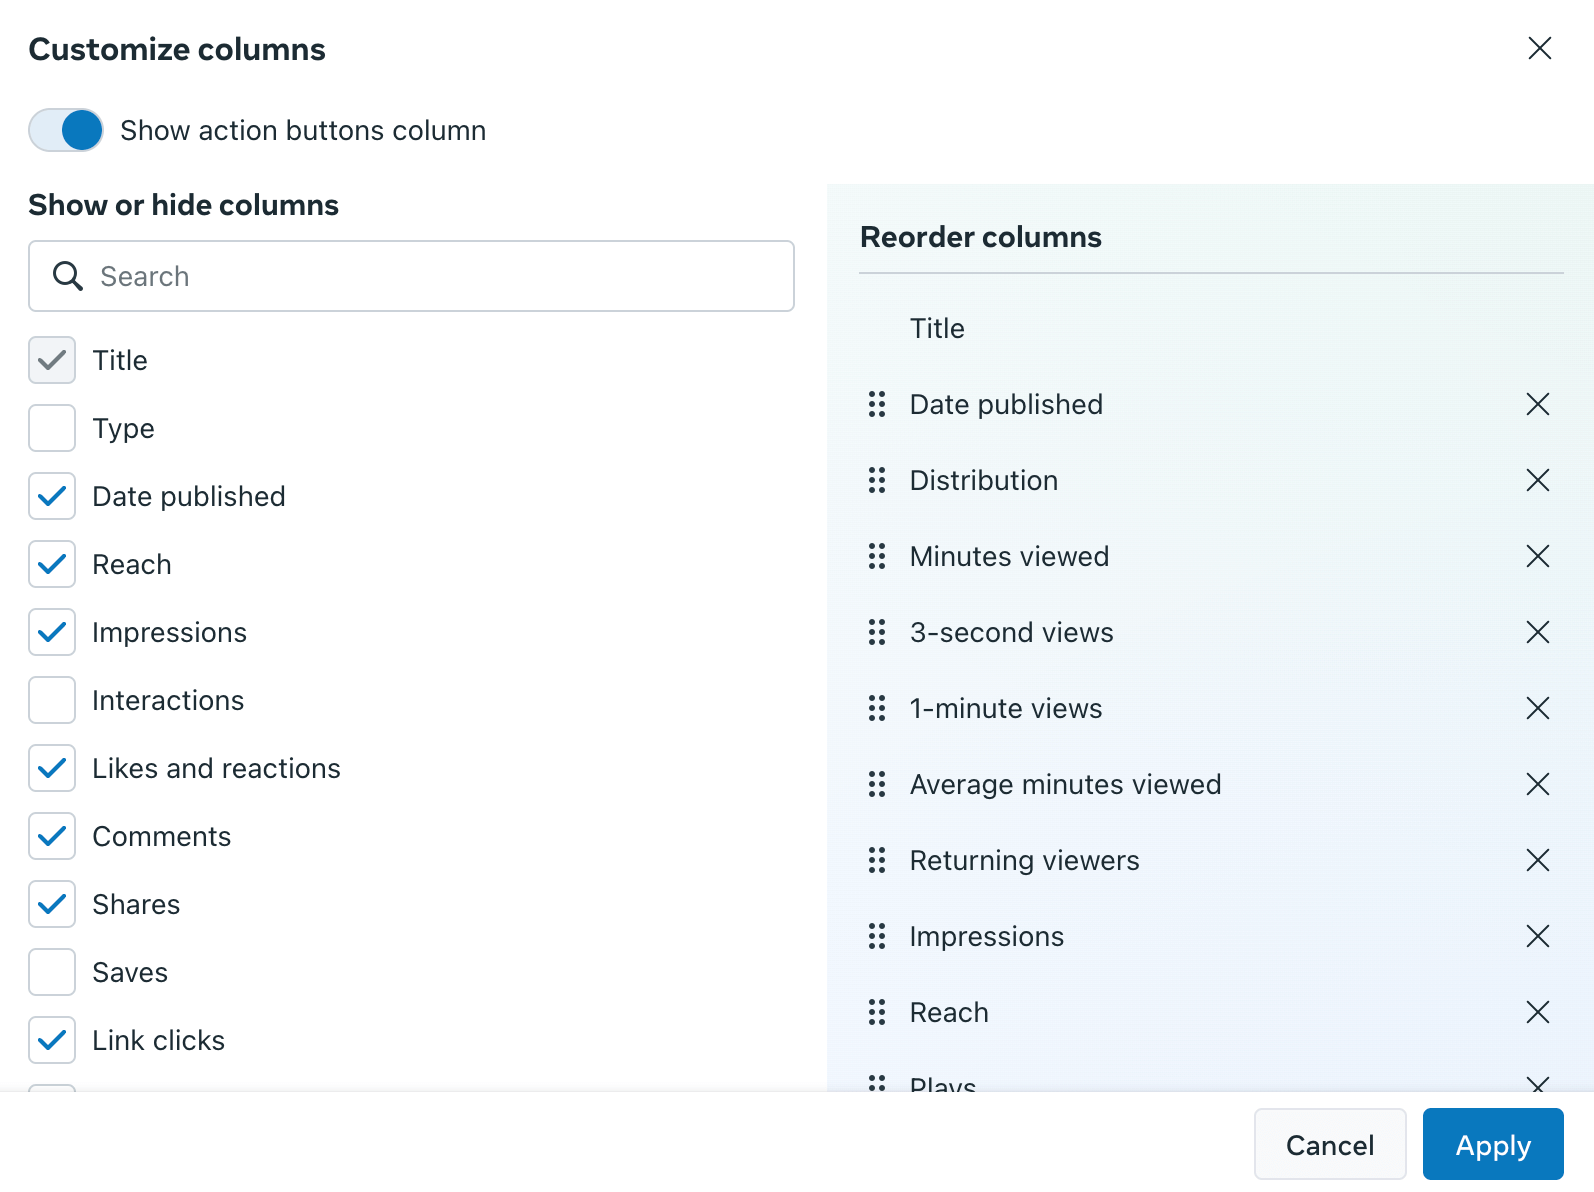
Task: Remove Reach from the reorder list
Action: [x=1537, y=1012]
